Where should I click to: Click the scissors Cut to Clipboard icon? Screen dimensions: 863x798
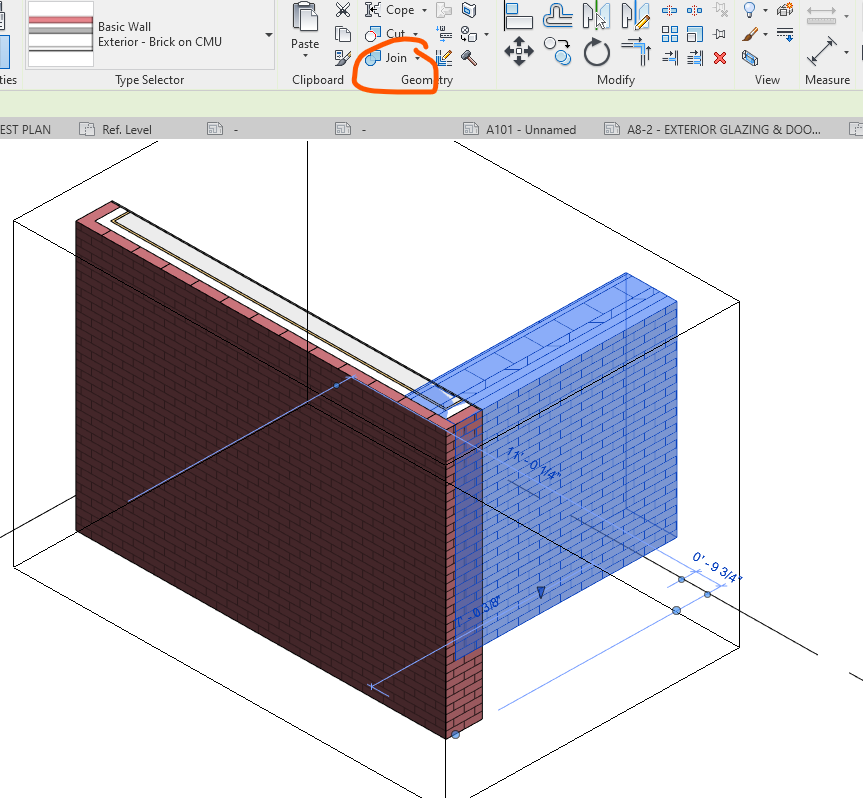tap(344, 9)
